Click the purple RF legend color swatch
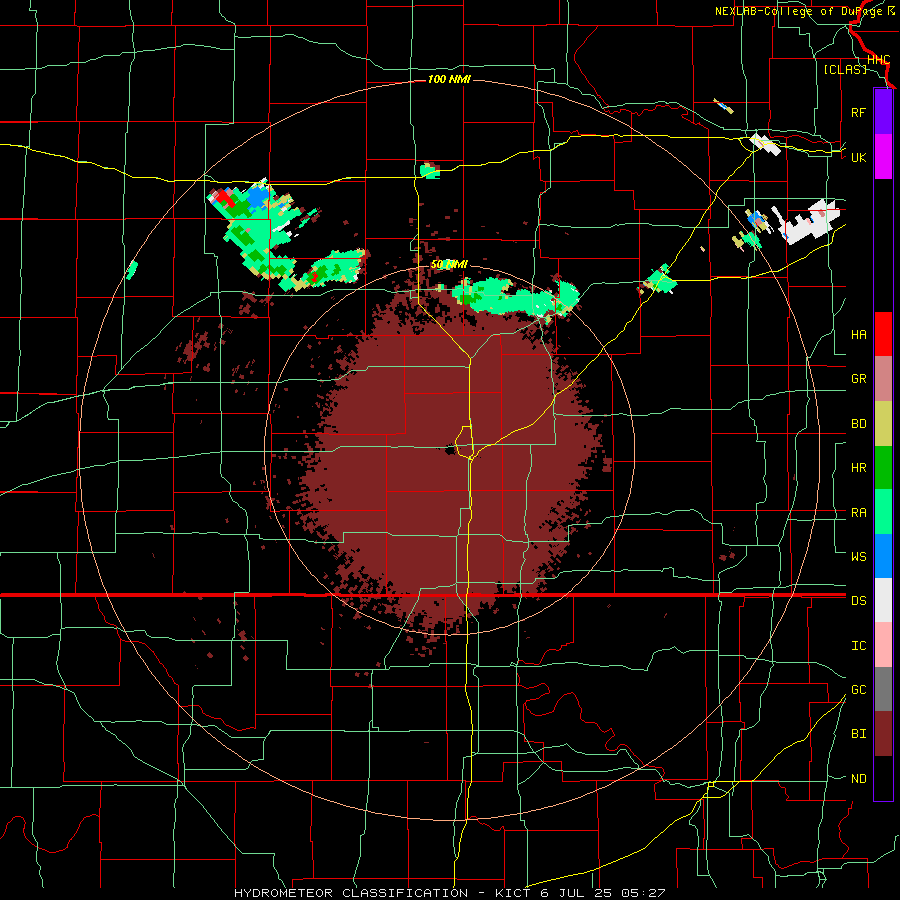The width and height of the screenshot is (900, 900). 883,112
